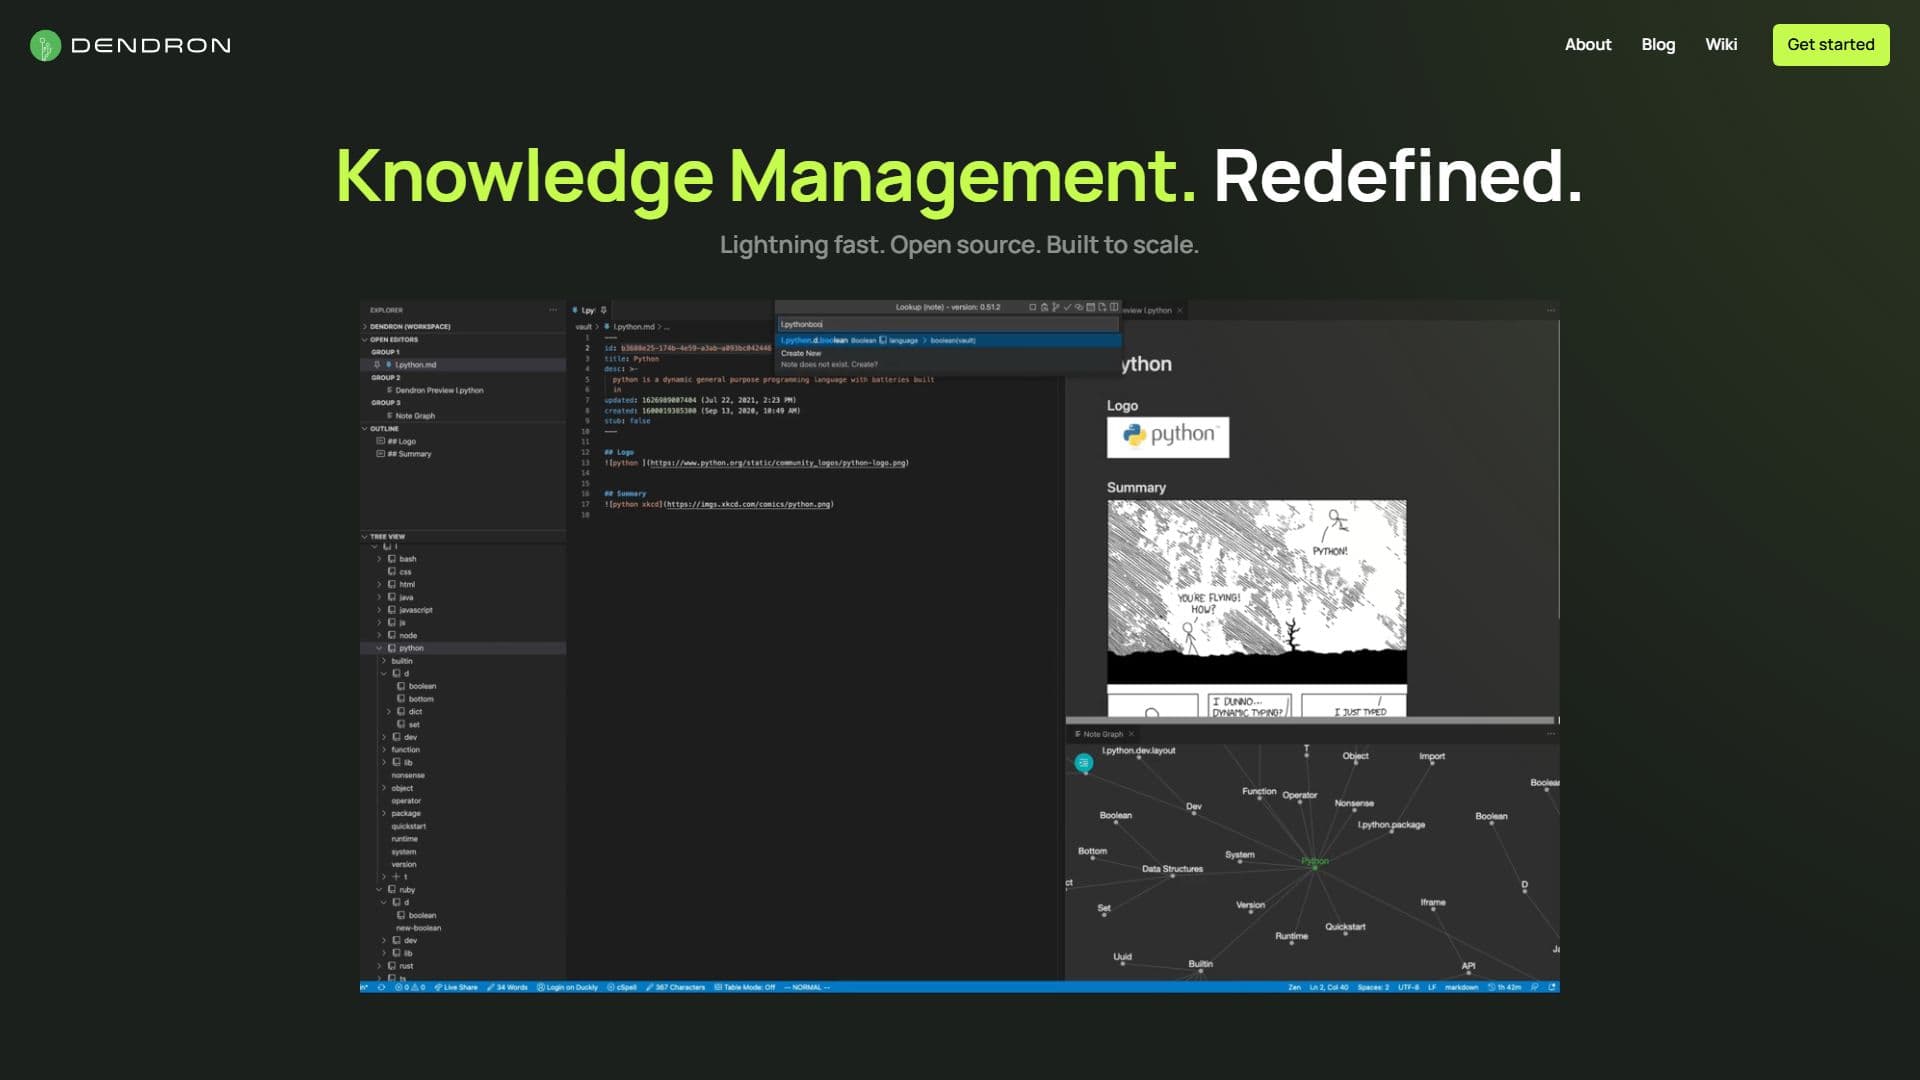Expand the html node chevron
This screenshot has height=1080, width=1920.
click(x=379, y=585)
